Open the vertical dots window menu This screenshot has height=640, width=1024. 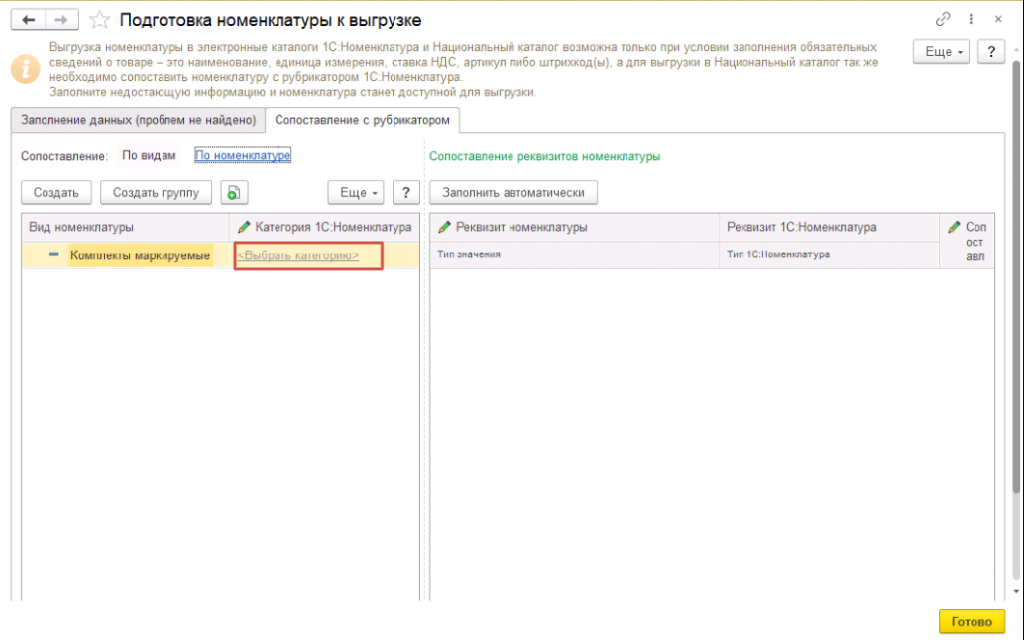pyautogui.click(x=970, y=19)
